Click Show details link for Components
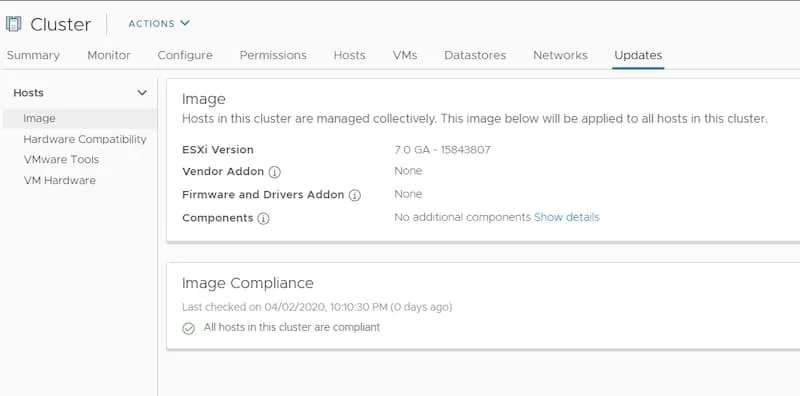Viewport: 800px width, 396px height. click(x=566, y=217)
